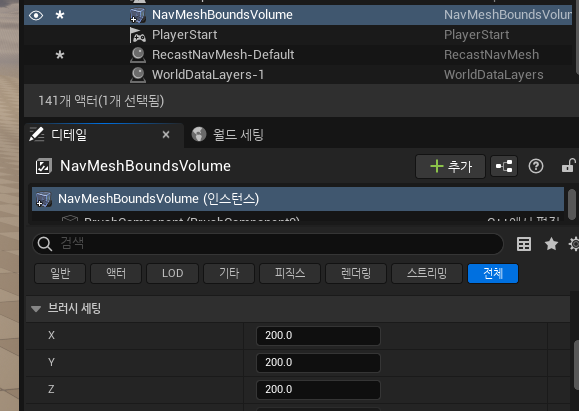Open blueprint/hierarchy button next to 추가
Viewport: 579px width, 411px height.
pyautogui.click(x=504, y=167)
